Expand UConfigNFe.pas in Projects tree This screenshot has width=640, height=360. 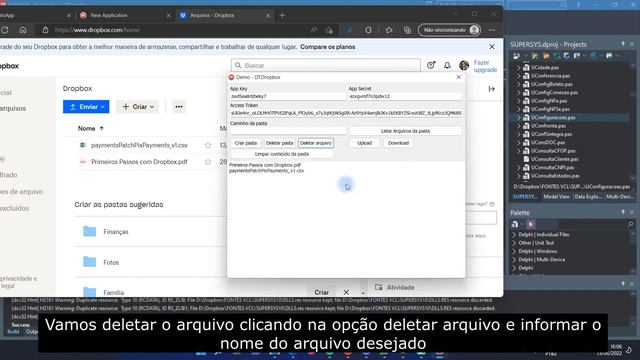[519, 100]
